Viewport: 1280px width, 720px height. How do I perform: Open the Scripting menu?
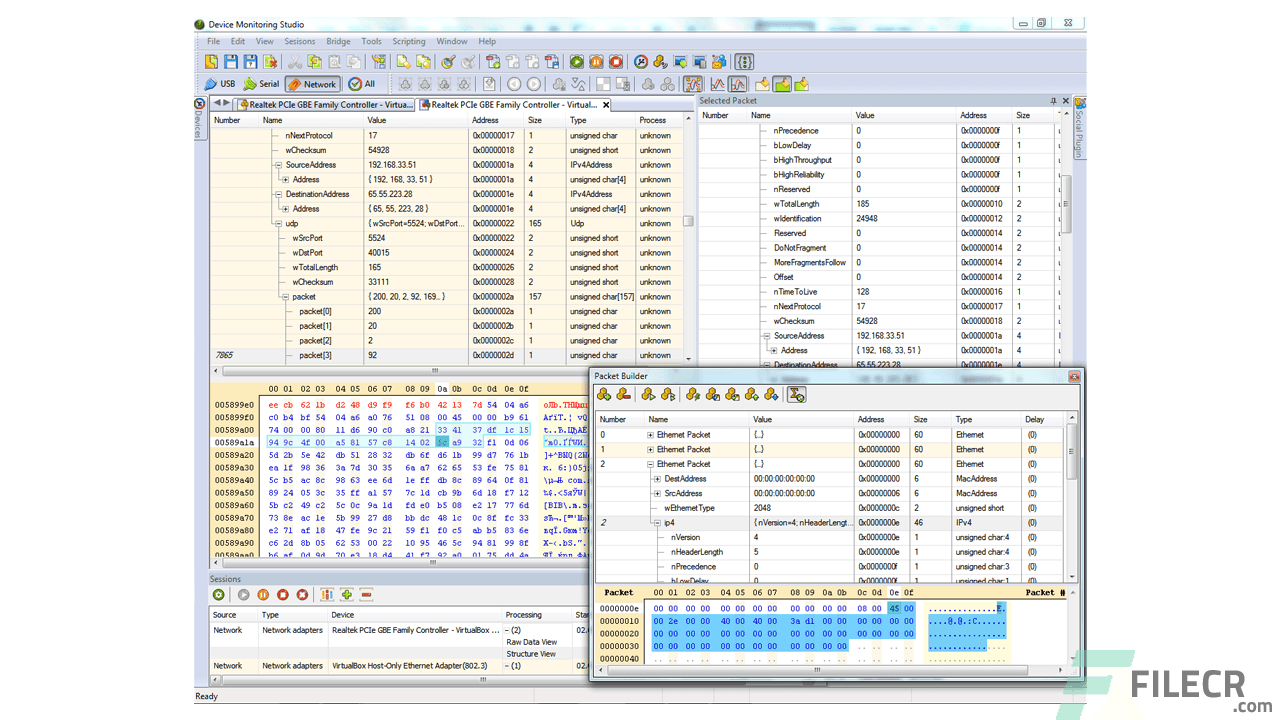409,41
